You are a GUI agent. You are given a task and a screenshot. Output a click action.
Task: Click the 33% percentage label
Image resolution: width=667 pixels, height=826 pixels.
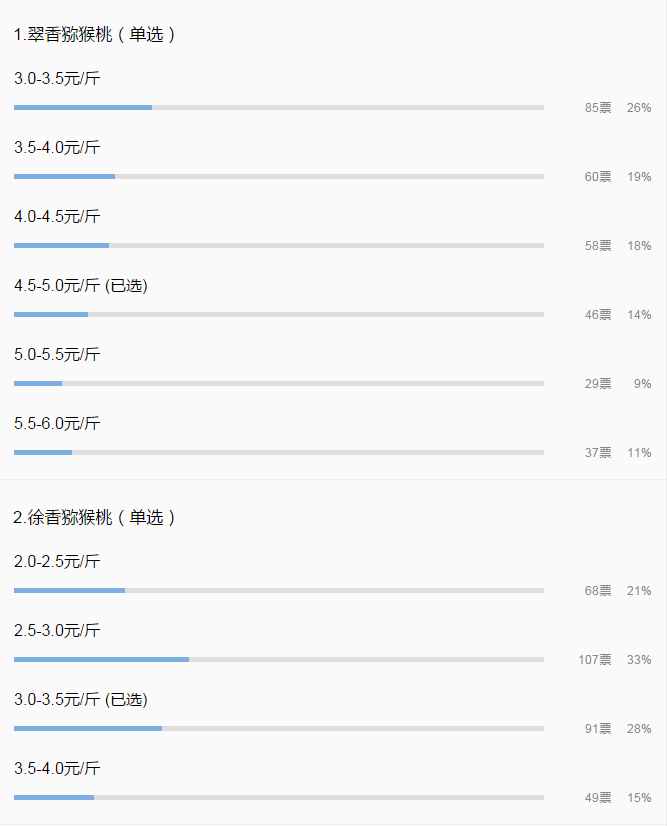click(639, 660)
